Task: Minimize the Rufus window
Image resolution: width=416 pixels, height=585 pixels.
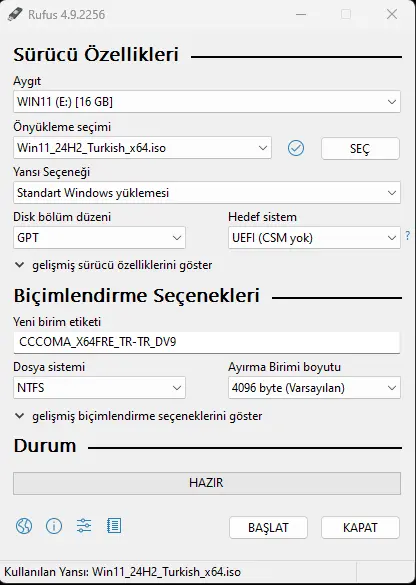Action: click(301, 14)
